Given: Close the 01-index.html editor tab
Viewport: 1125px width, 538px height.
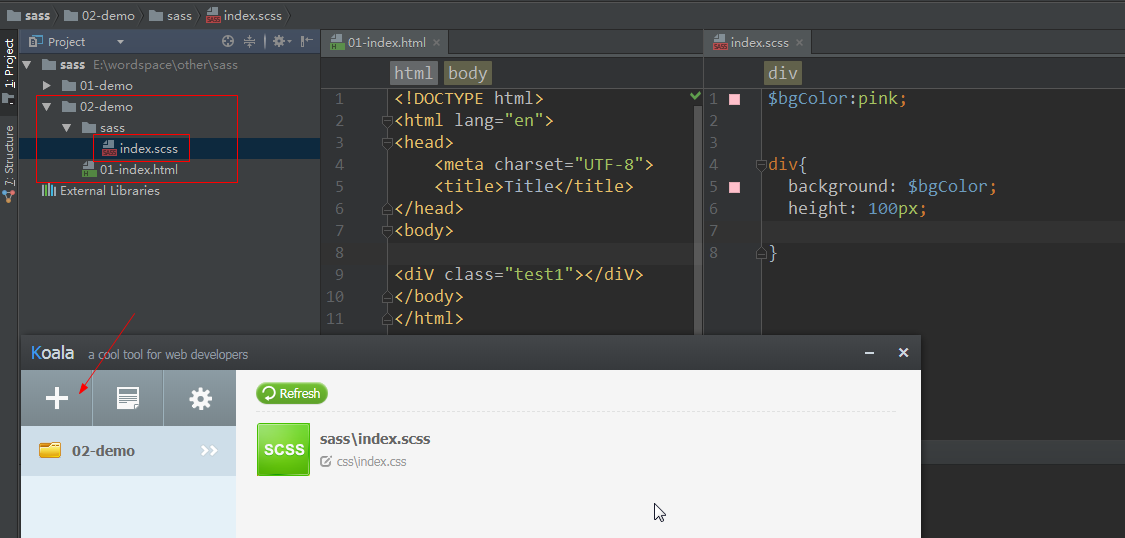Looking at the screenshot, I should pyautogui.click(x=437, y=43).
